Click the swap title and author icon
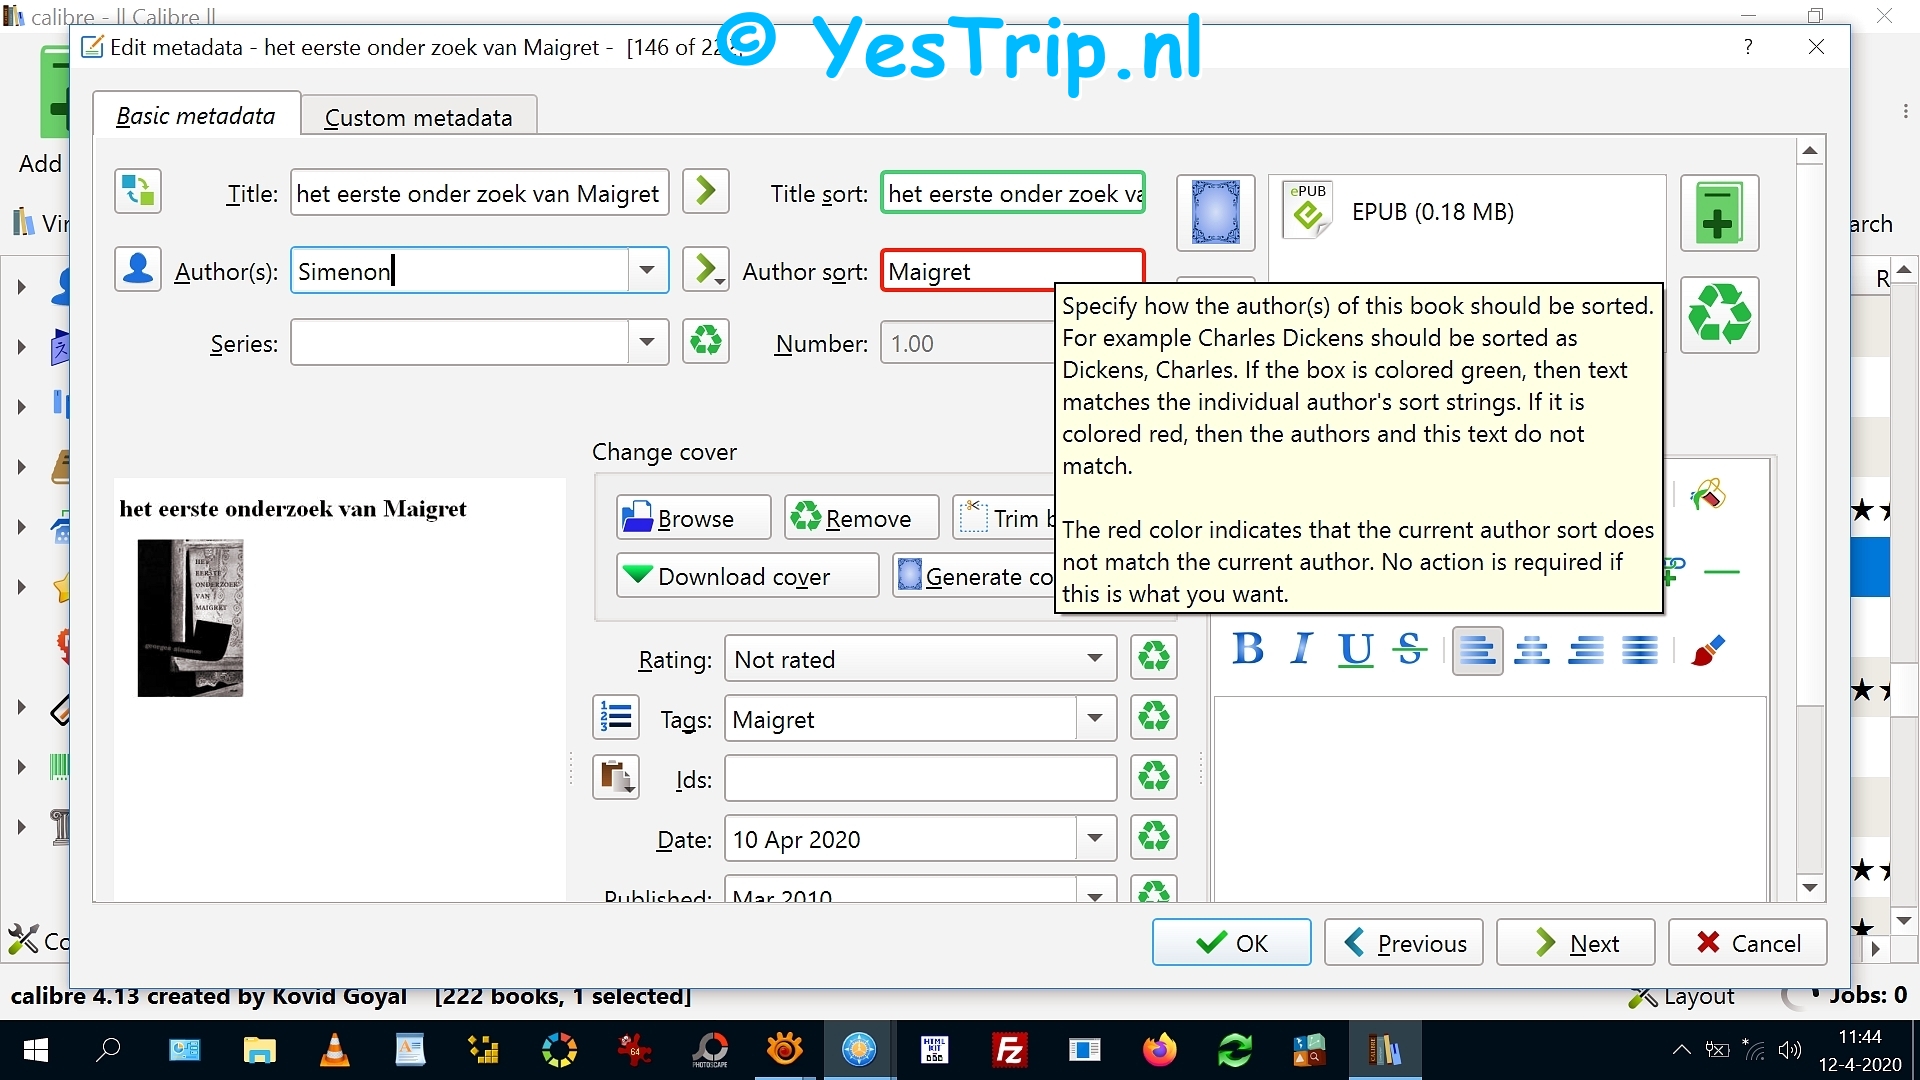1920x1080 pixels. (138, 192)
